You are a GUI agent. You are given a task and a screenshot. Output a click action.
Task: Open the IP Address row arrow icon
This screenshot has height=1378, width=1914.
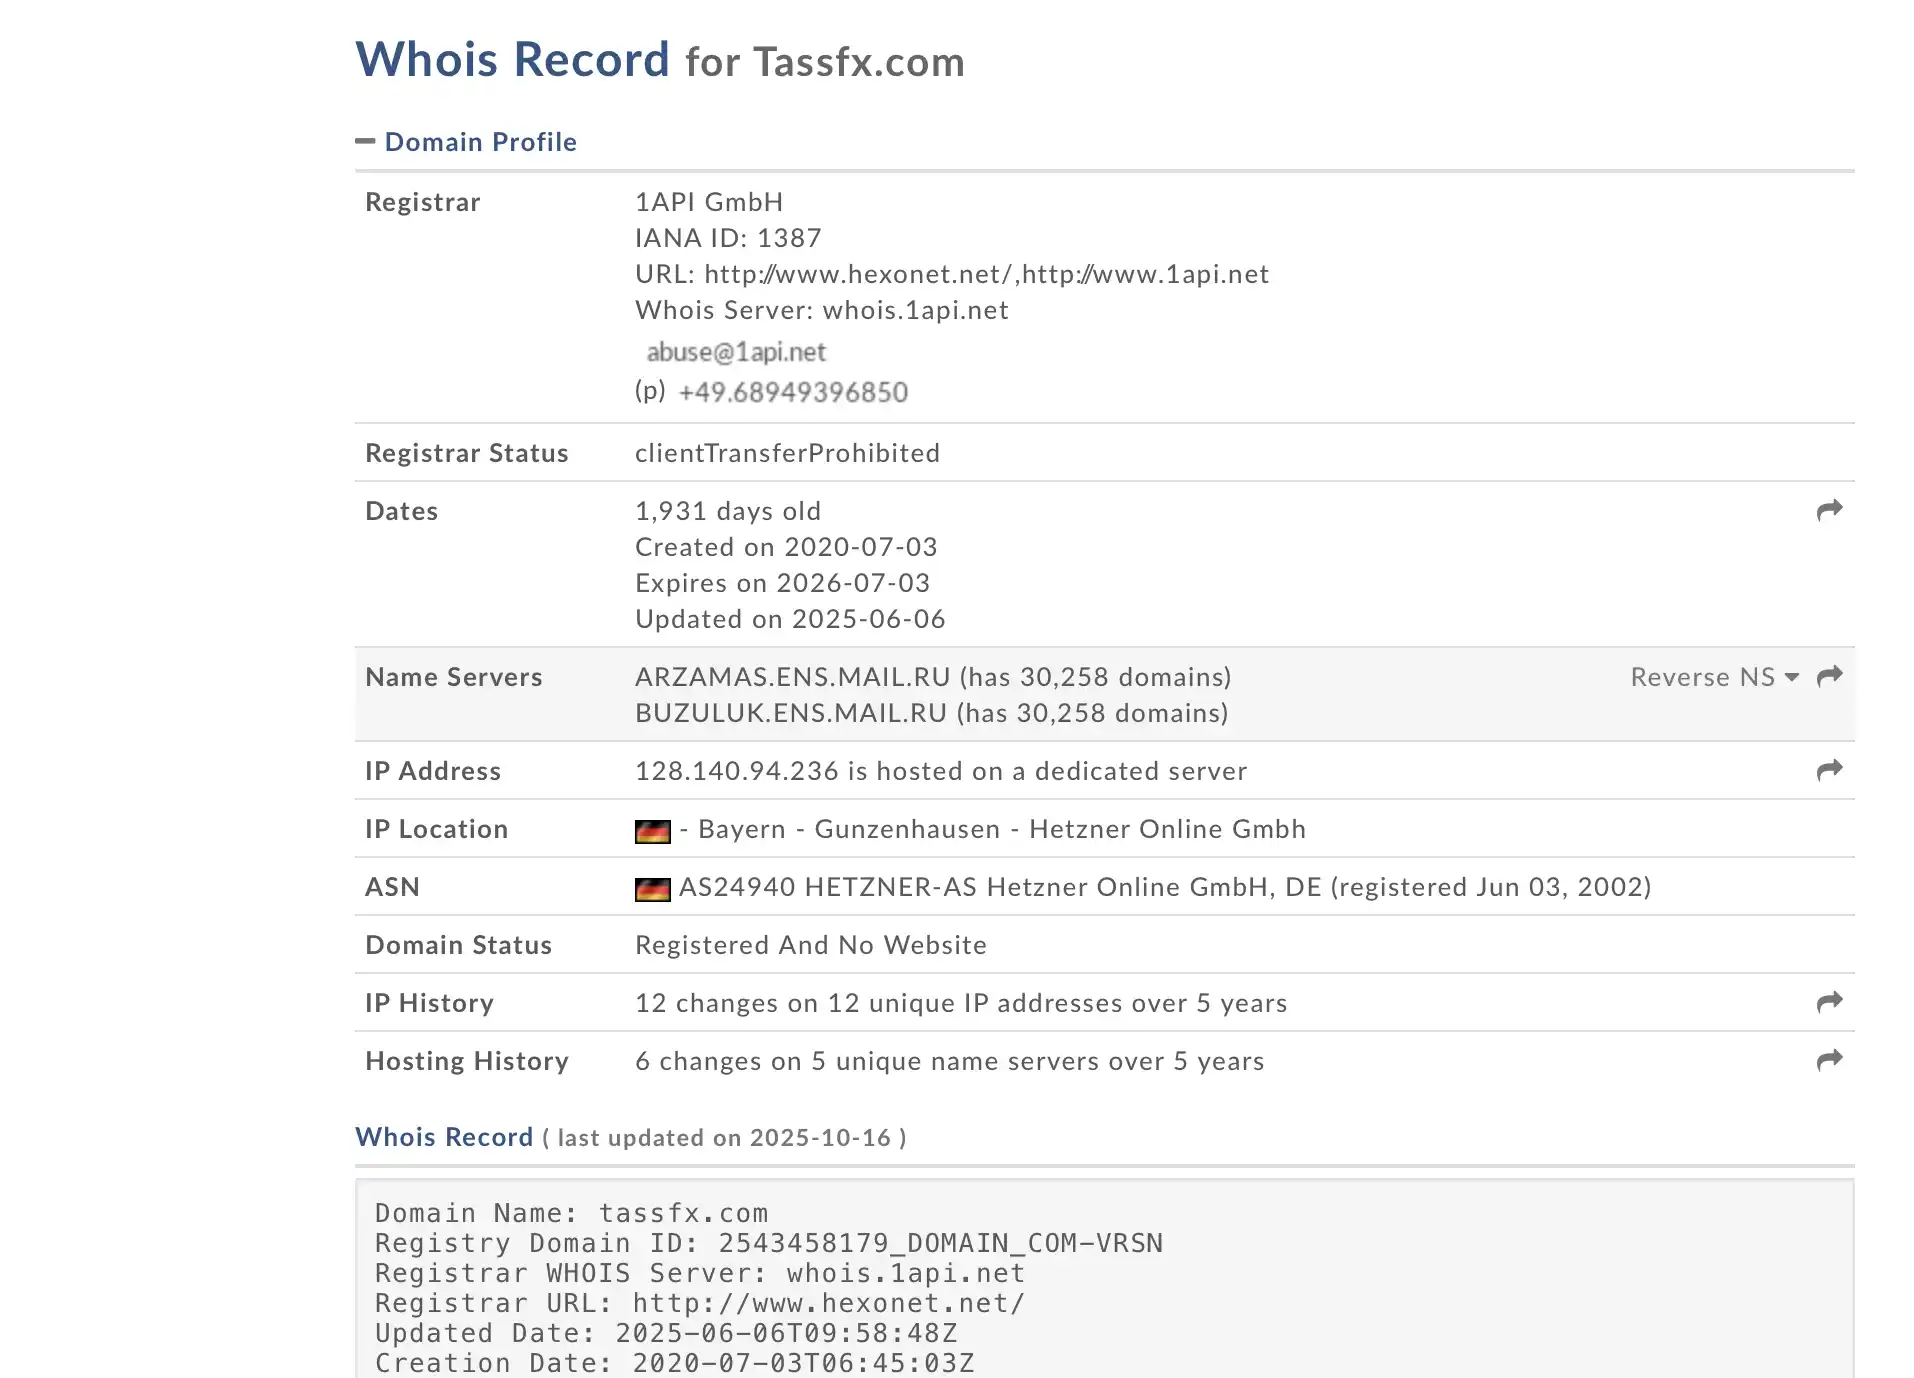pos(1829,770)
